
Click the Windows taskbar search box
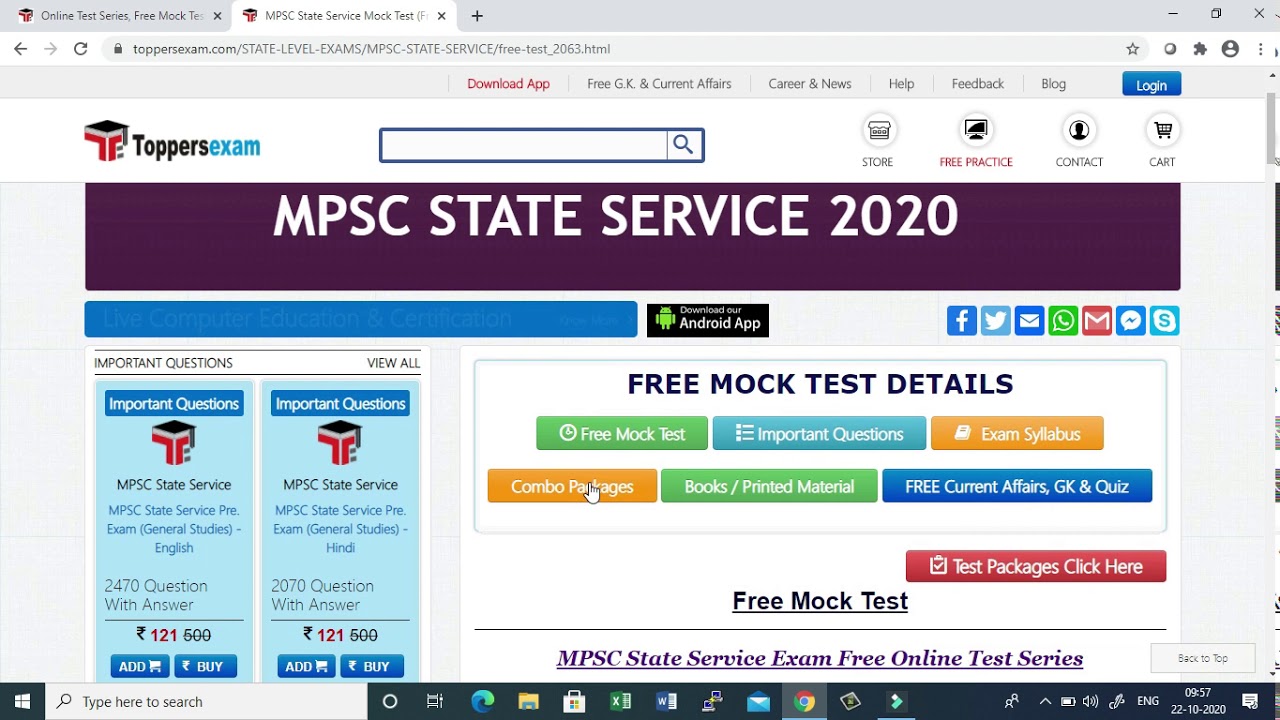pos(206,702)
